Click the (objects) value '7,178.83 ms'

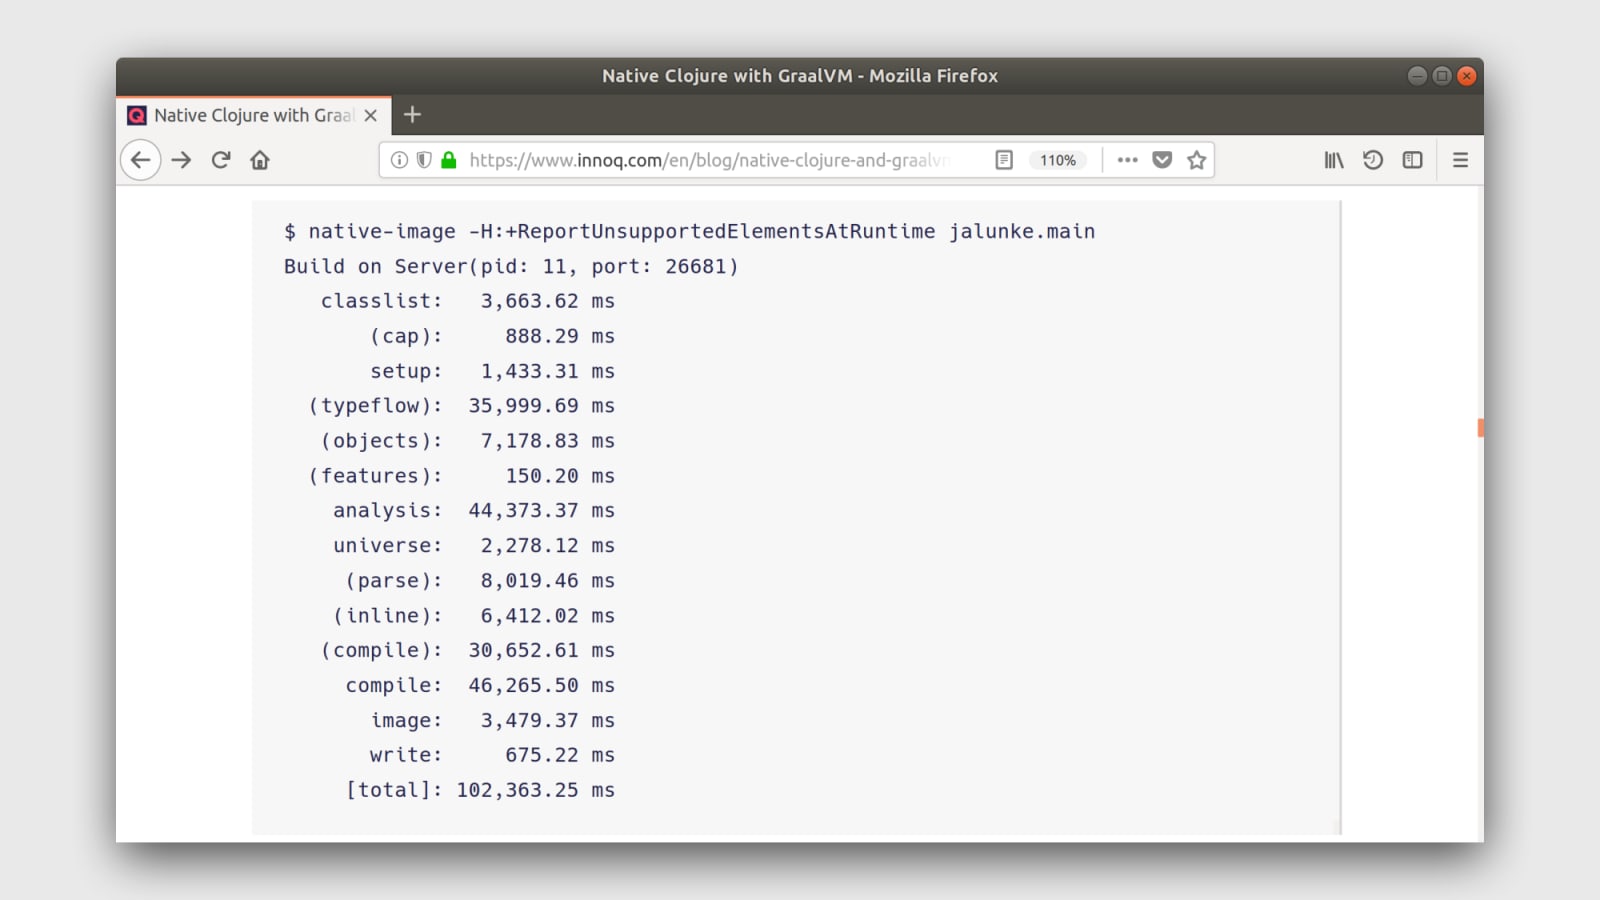coord(548,441)
